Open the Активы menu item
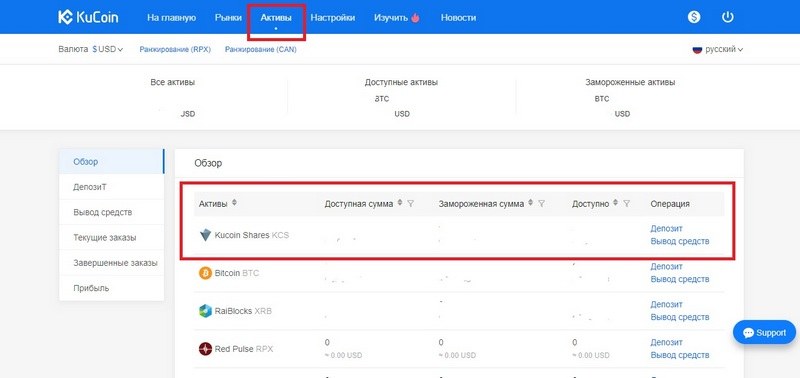Image resolution: width=800 pixels, height=378 pixels. point(276,17)
